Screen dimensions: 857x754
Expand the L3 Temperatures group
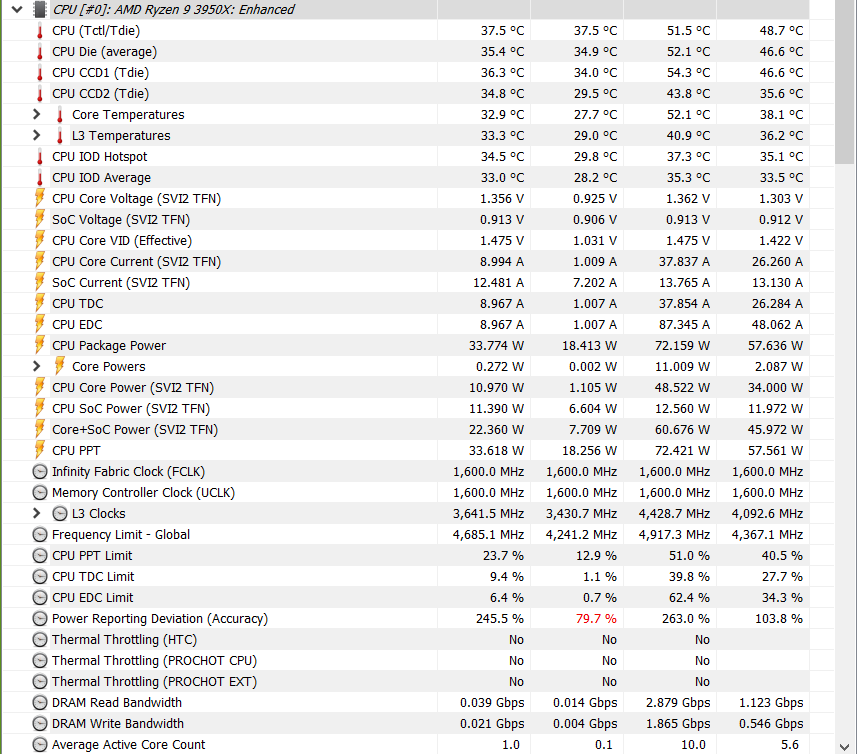click(37, 135)
